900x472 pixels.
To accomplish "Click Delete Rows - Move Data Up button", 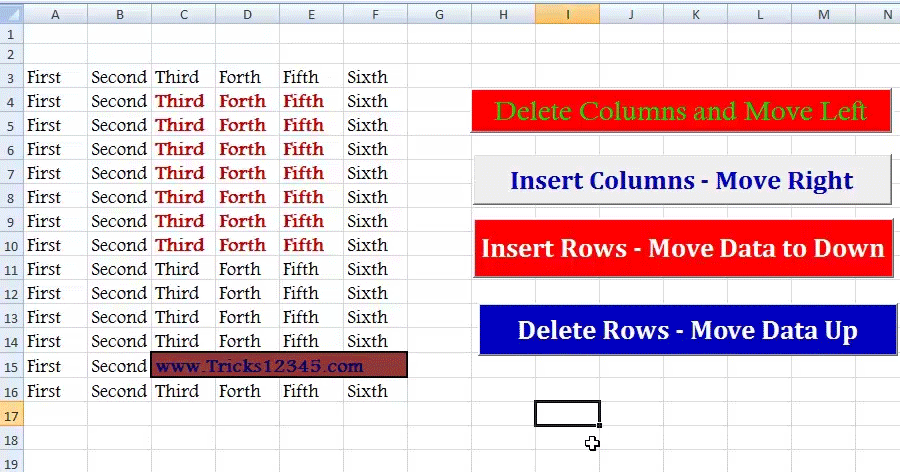I will (688, 330).
